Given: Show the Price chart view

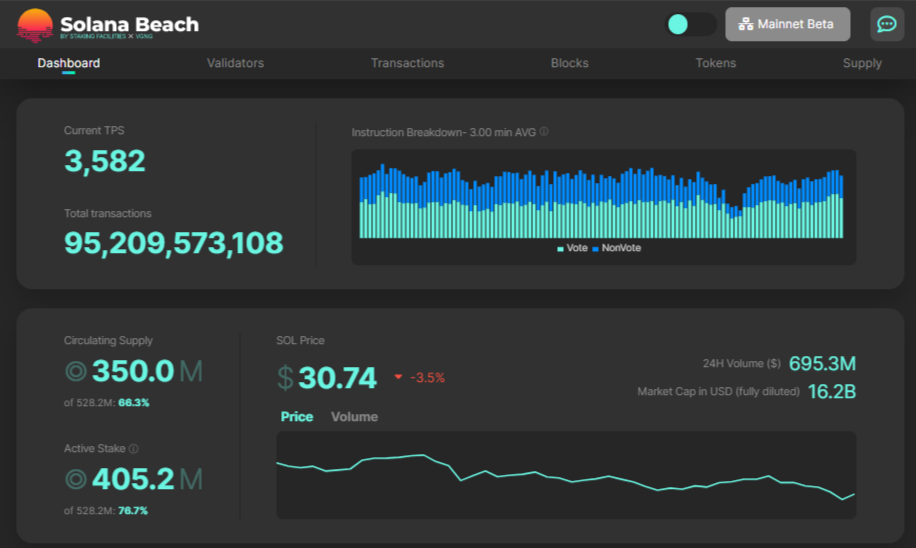Looking at the screenshot, I should [x=297, y=417].
